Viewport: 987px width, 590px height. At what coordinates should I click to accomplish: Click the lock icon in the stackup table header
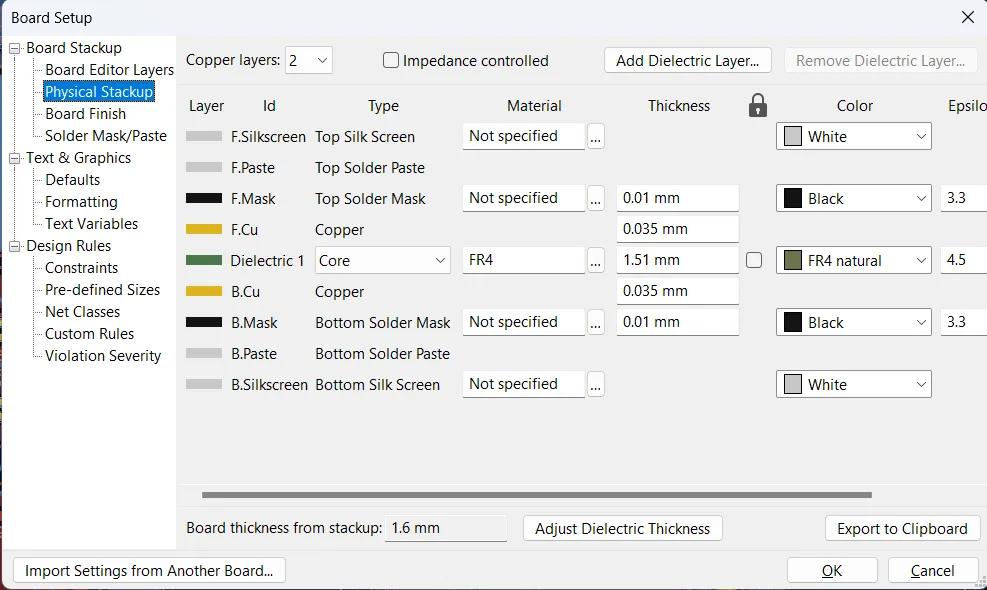(757, 105)
